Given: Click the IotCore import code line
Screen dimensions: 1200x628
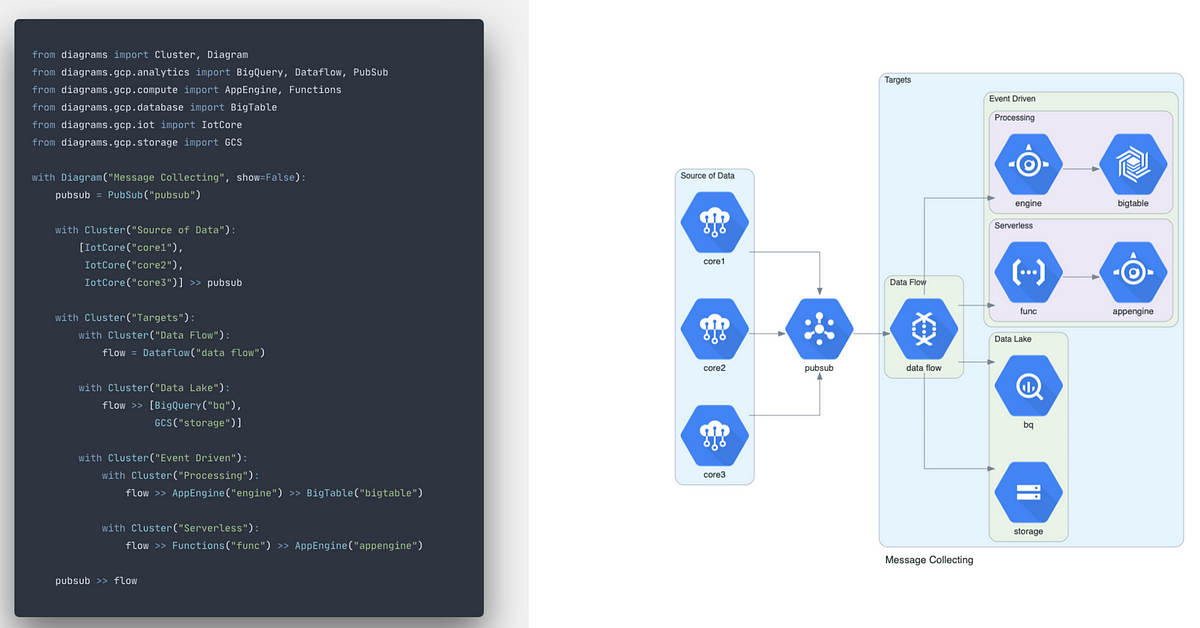Looking at the screenshot, I should tap(137, 125).
